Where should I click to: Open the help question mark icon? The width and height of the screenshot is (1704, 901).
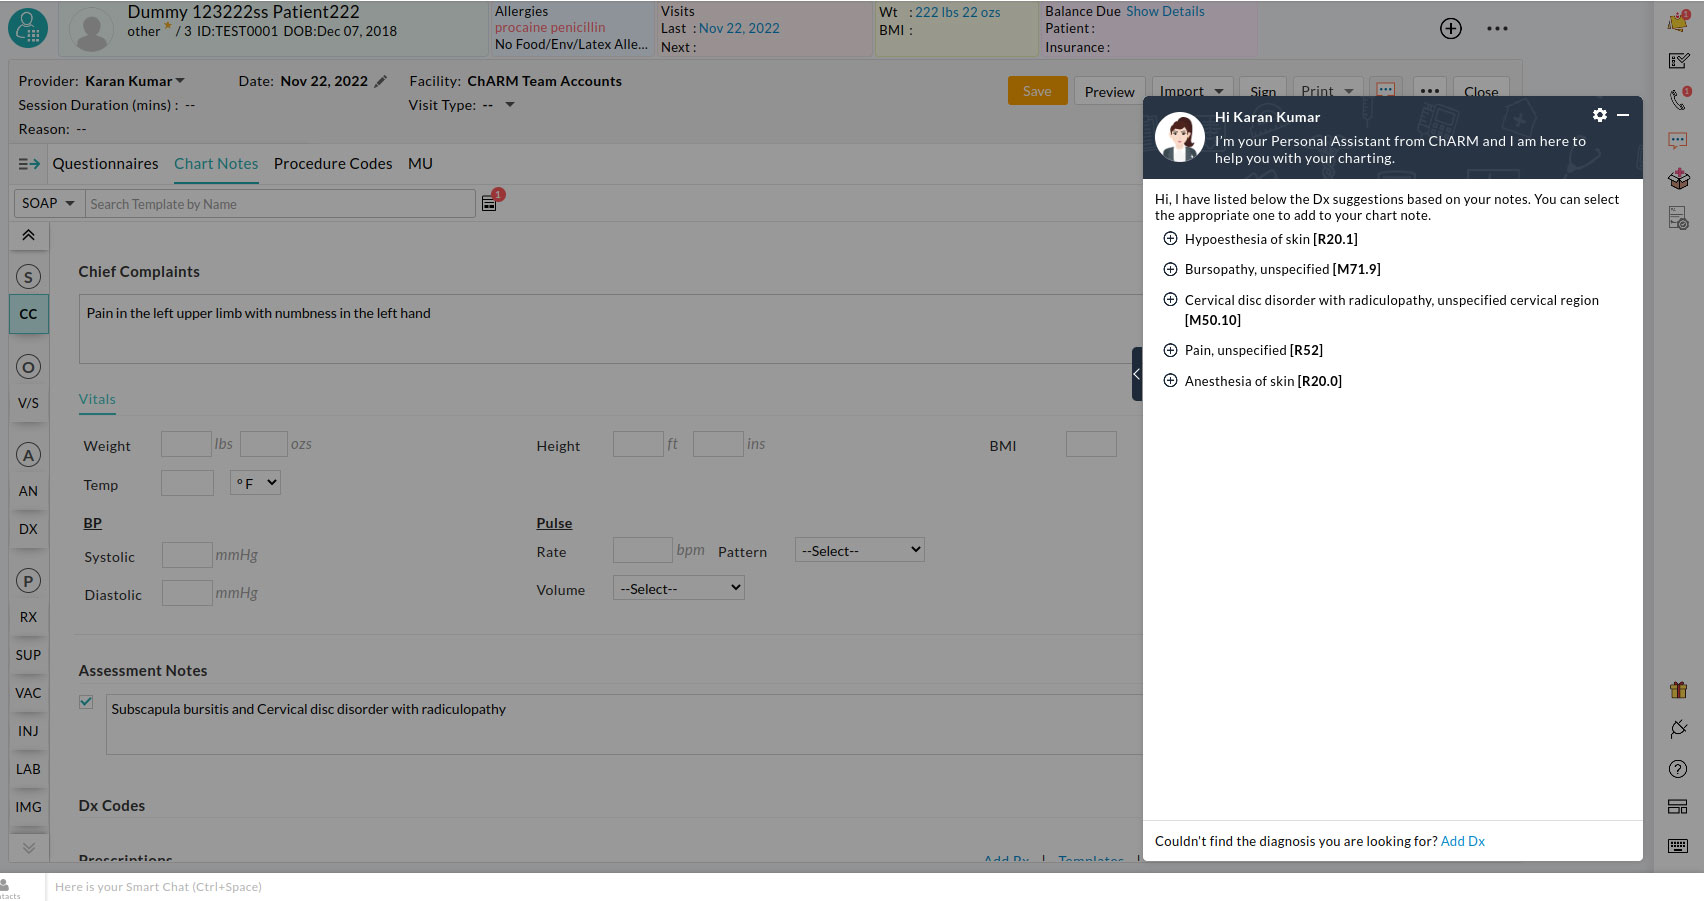coord(1678,769)
